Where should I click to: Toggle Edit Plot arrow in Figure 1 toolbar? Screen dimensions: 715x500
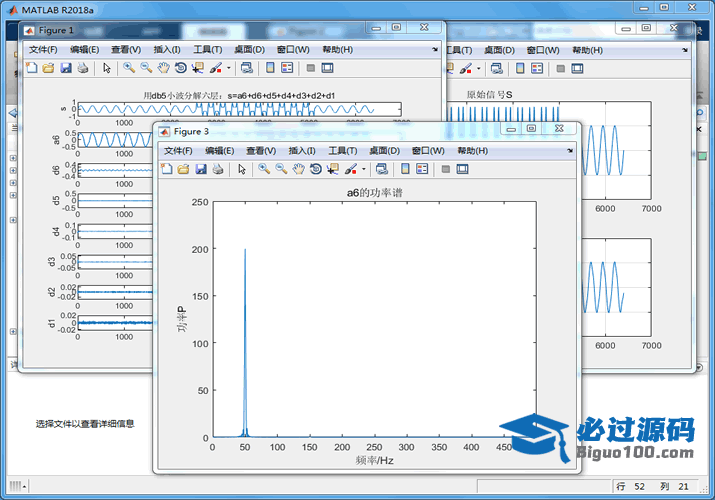pos(106,68)
